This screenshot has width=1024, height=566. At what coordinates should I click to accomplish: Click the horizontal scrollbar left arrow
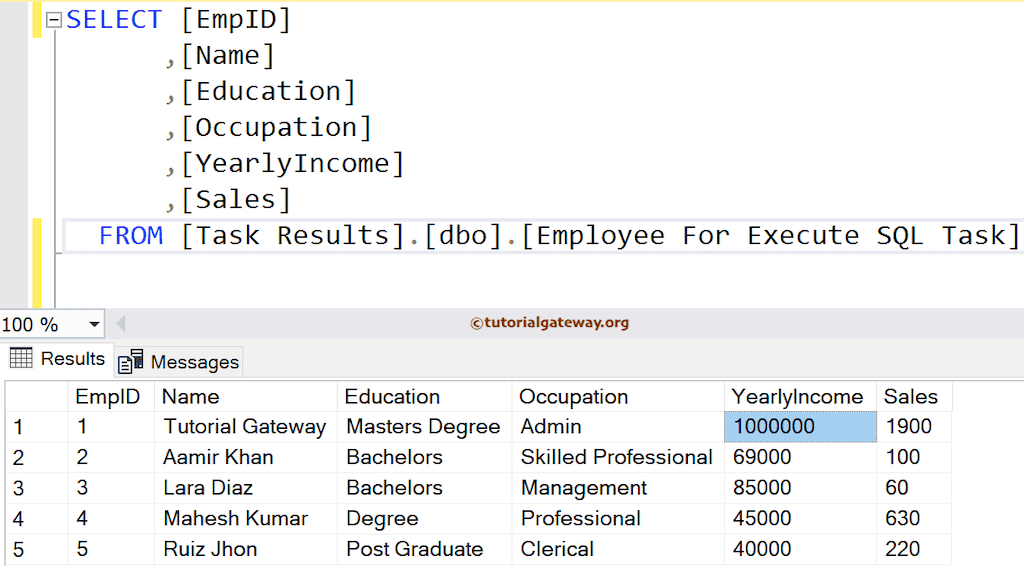[x=121, y=324]
